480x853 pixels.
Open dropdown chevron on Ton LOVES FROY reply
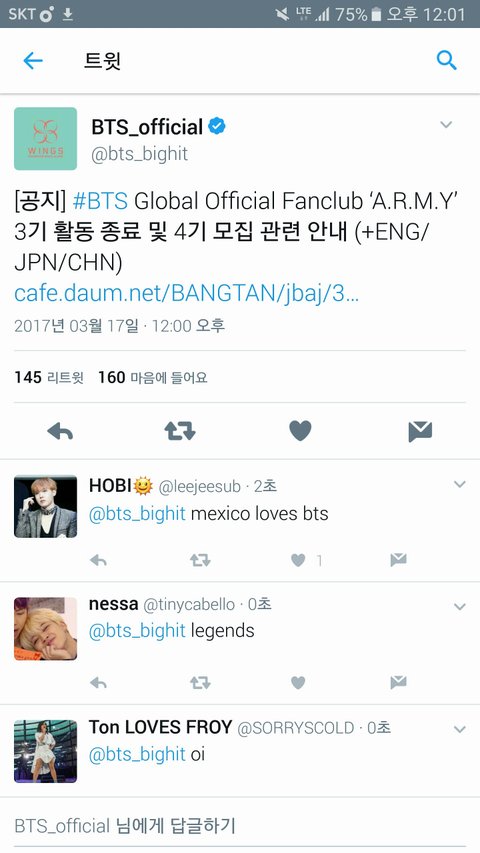pyautogui.click(x=460, y=729)
